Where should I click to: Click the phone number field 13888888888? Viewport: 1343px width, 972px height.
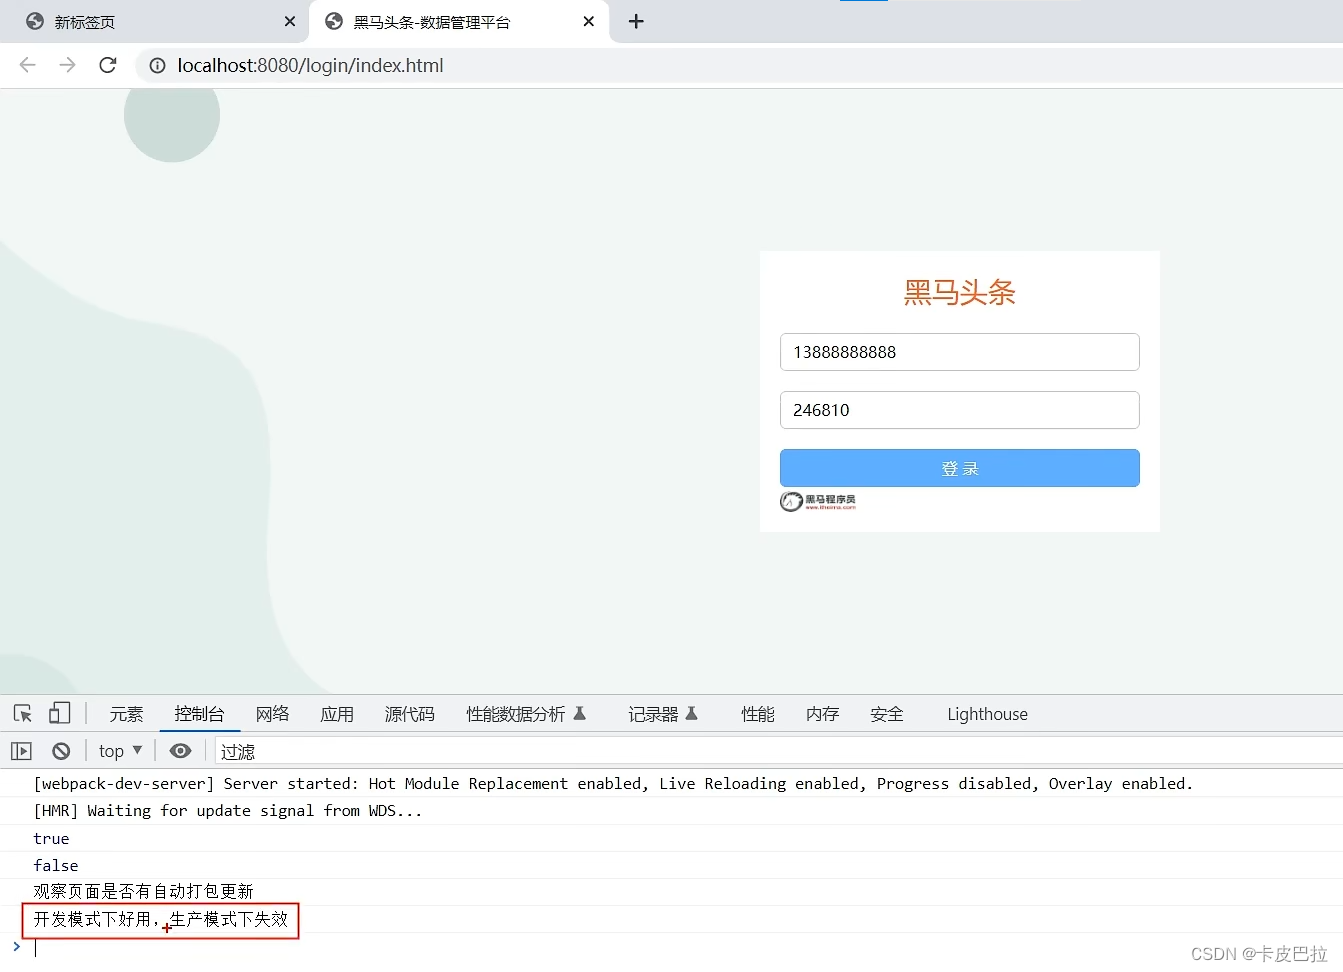click(959, 352)
